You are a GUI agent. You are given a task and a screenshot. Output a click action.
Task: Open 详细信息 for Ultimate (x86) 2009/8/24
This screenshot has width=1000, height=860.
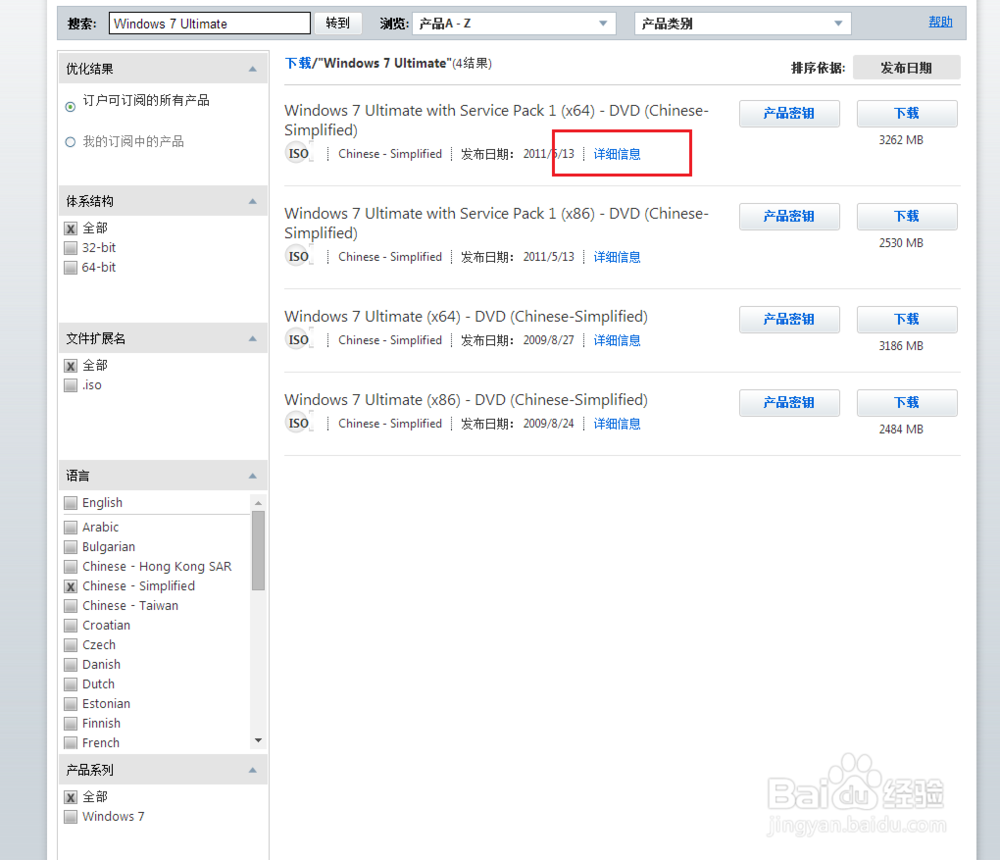pos(617,424)
